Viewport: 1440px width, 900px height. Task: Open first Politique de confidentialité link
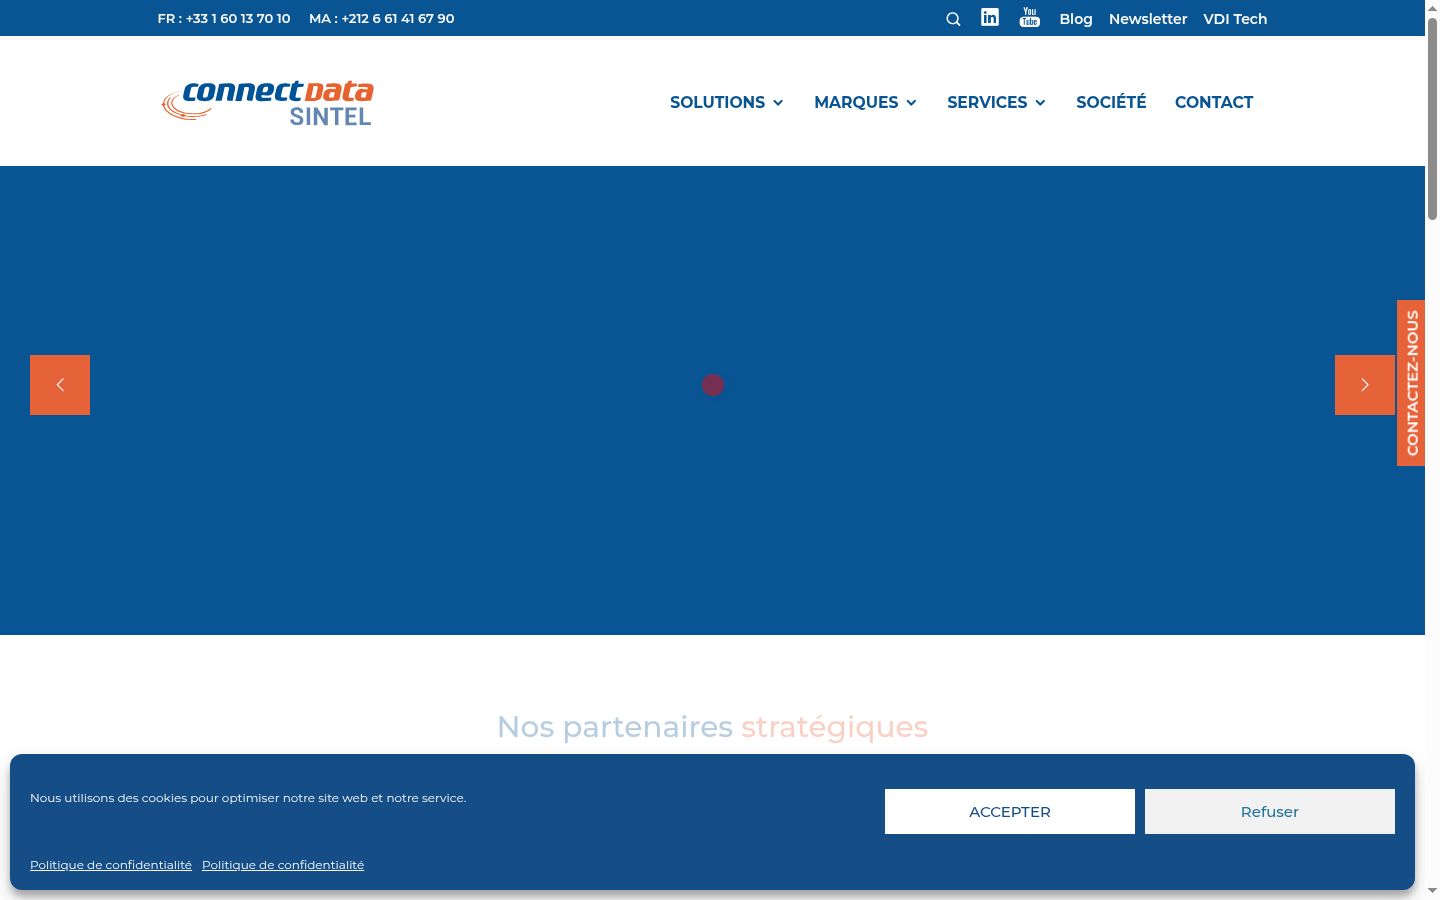coord(111,865)
